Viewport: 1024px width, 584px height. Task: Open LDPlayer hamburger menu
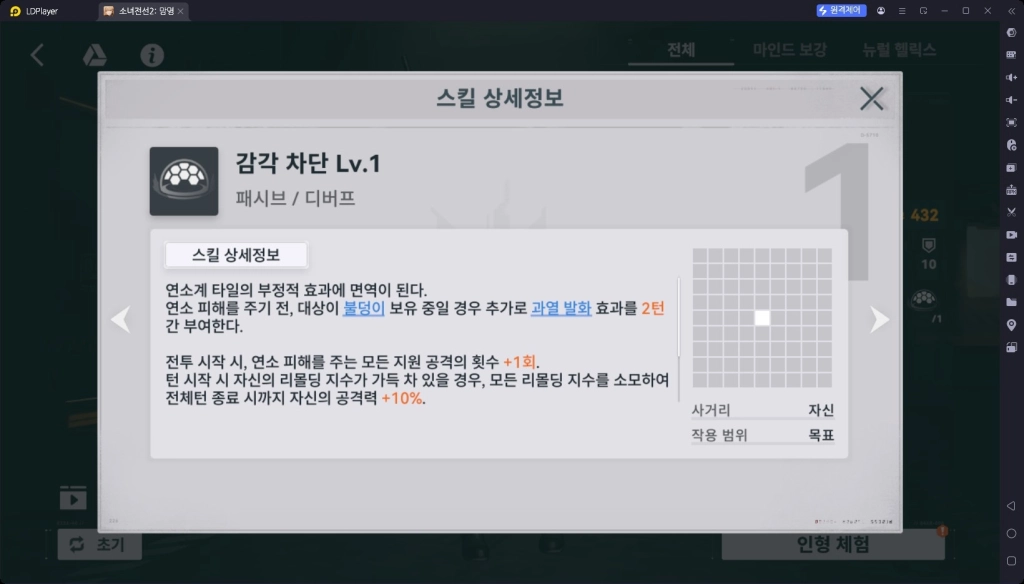[902, 10]
